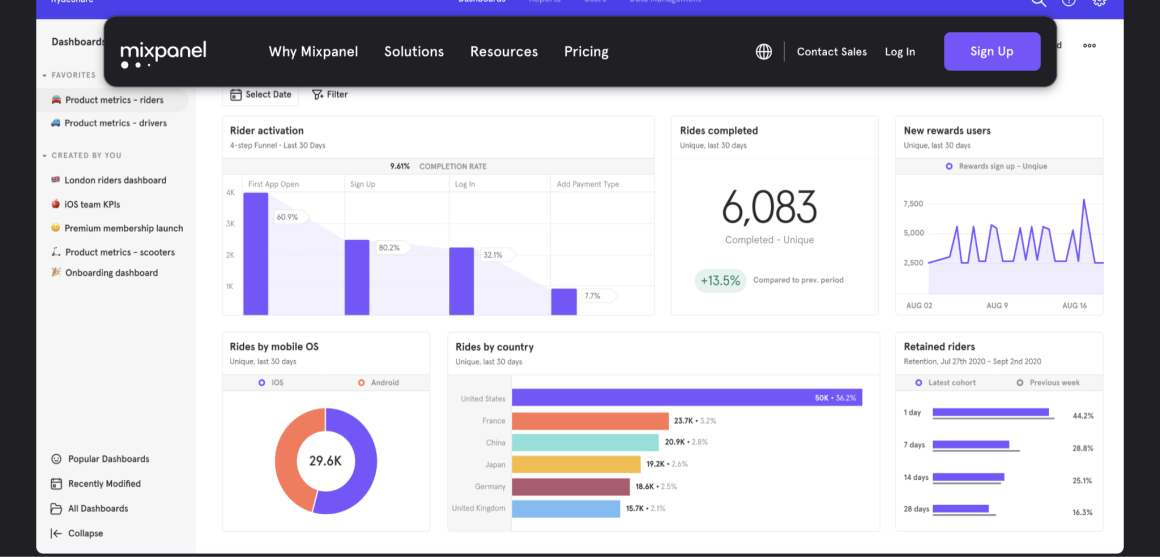Click the France bar in Rides by country
Image resolution: width=1160 pixels, height=557 pixels.
(590, 421)
